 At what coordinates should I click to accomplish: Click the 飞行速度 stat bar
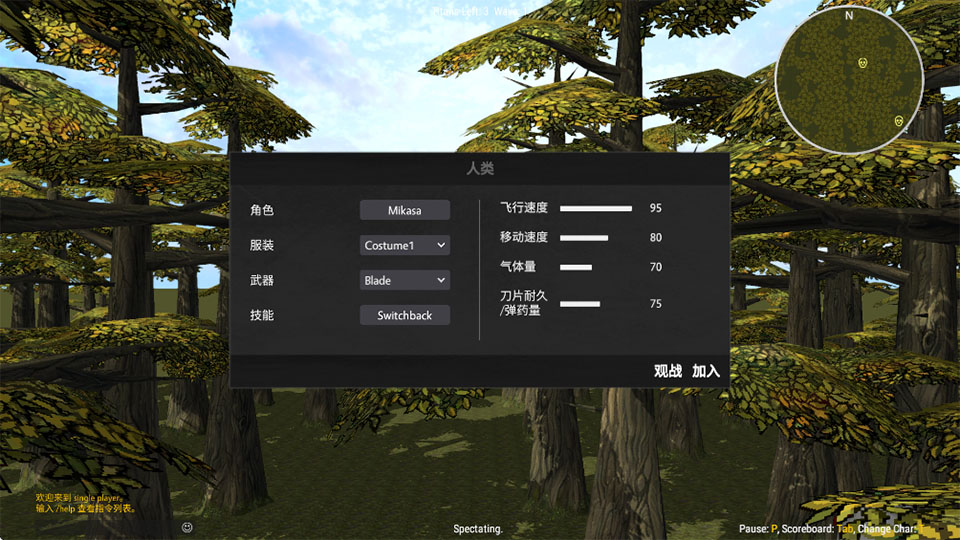pyautogui.click(x=596, y=209)
